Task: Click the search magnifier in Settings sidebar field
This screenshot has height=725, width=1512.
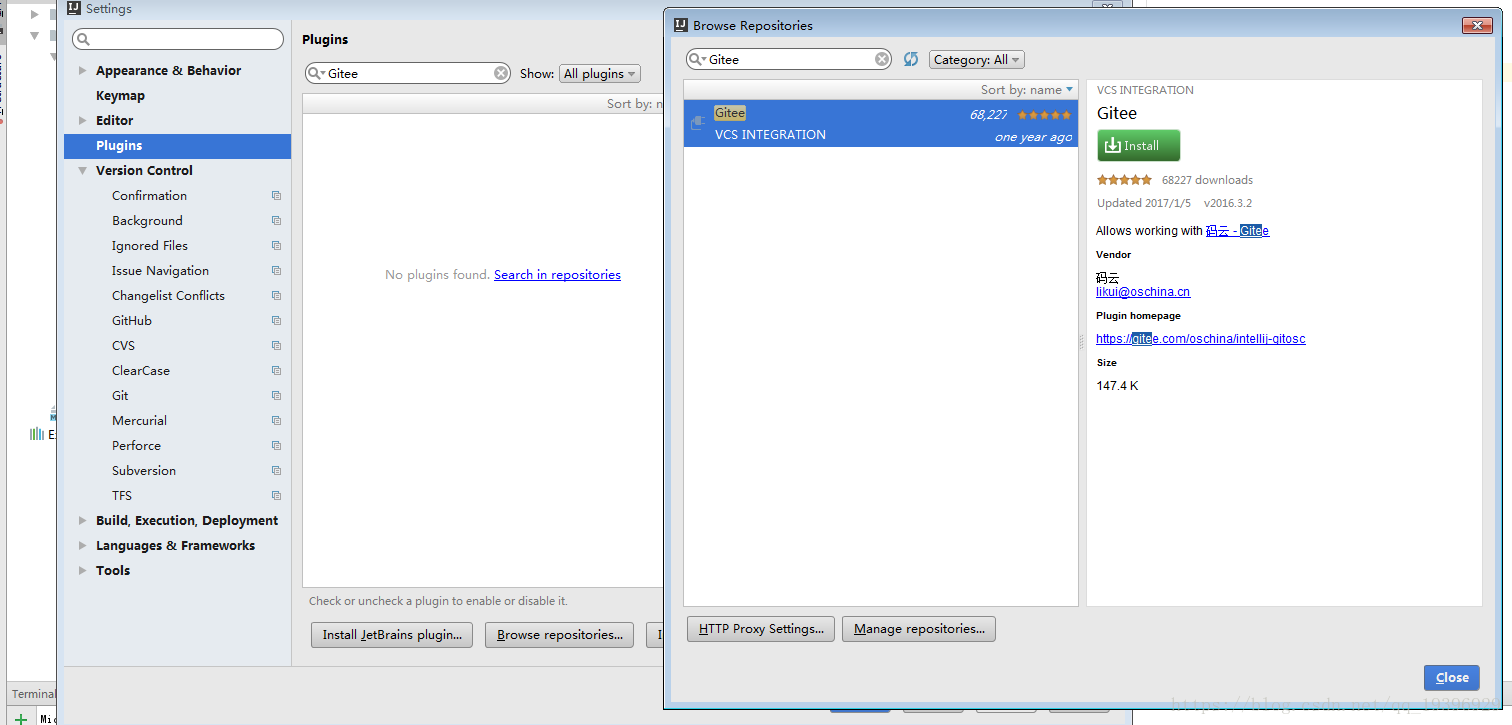Action: [x=84, y=39]
